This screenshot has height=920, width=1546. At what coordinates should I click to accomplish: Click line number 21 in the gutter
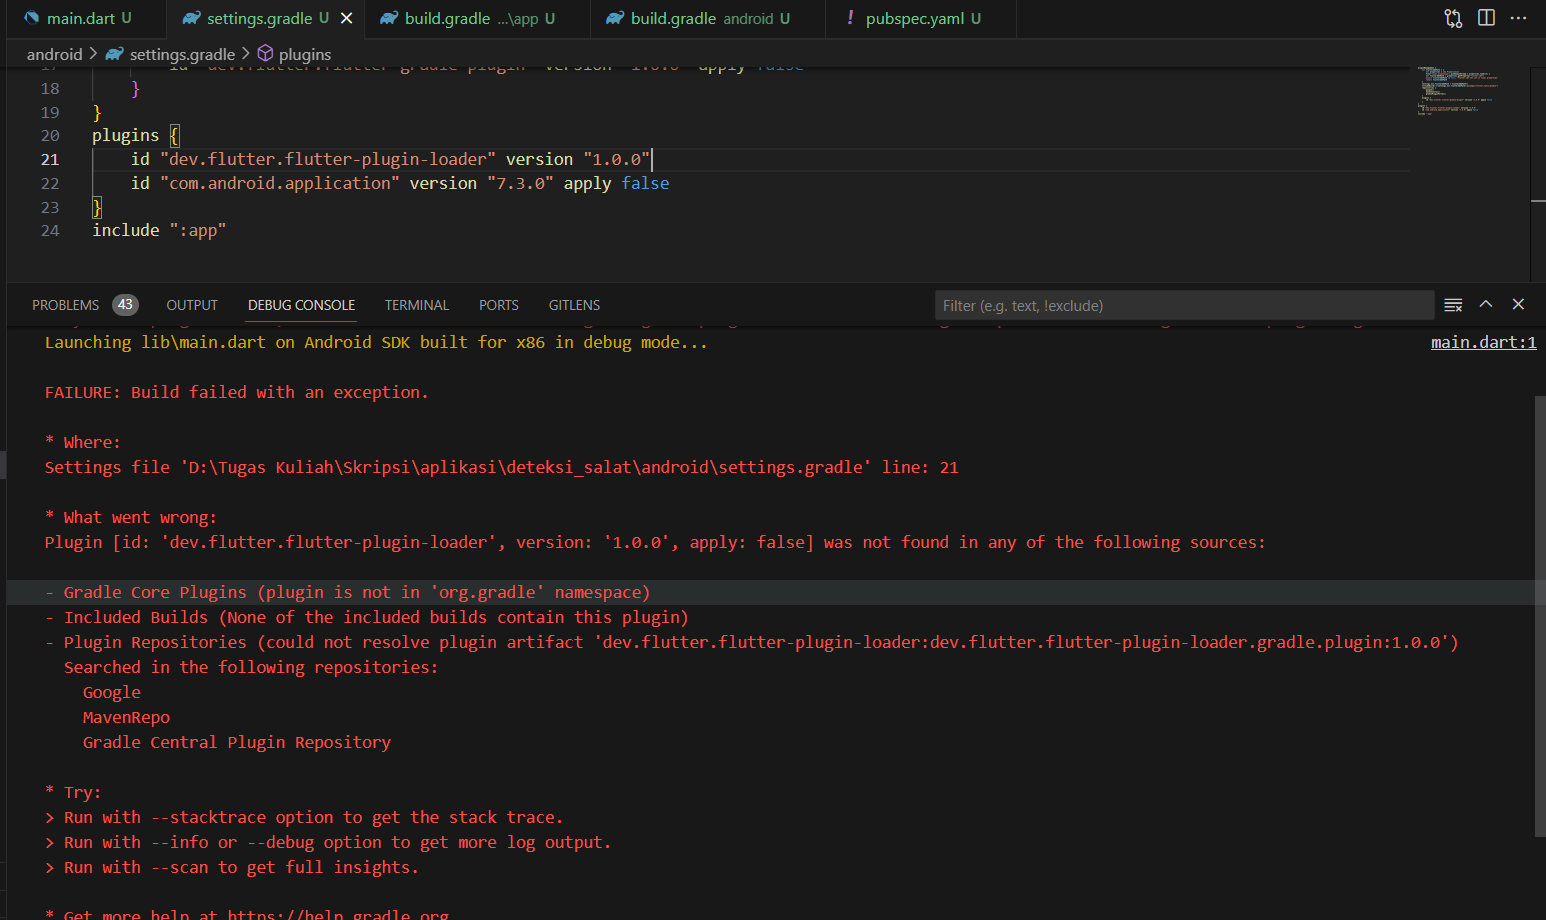50,160
